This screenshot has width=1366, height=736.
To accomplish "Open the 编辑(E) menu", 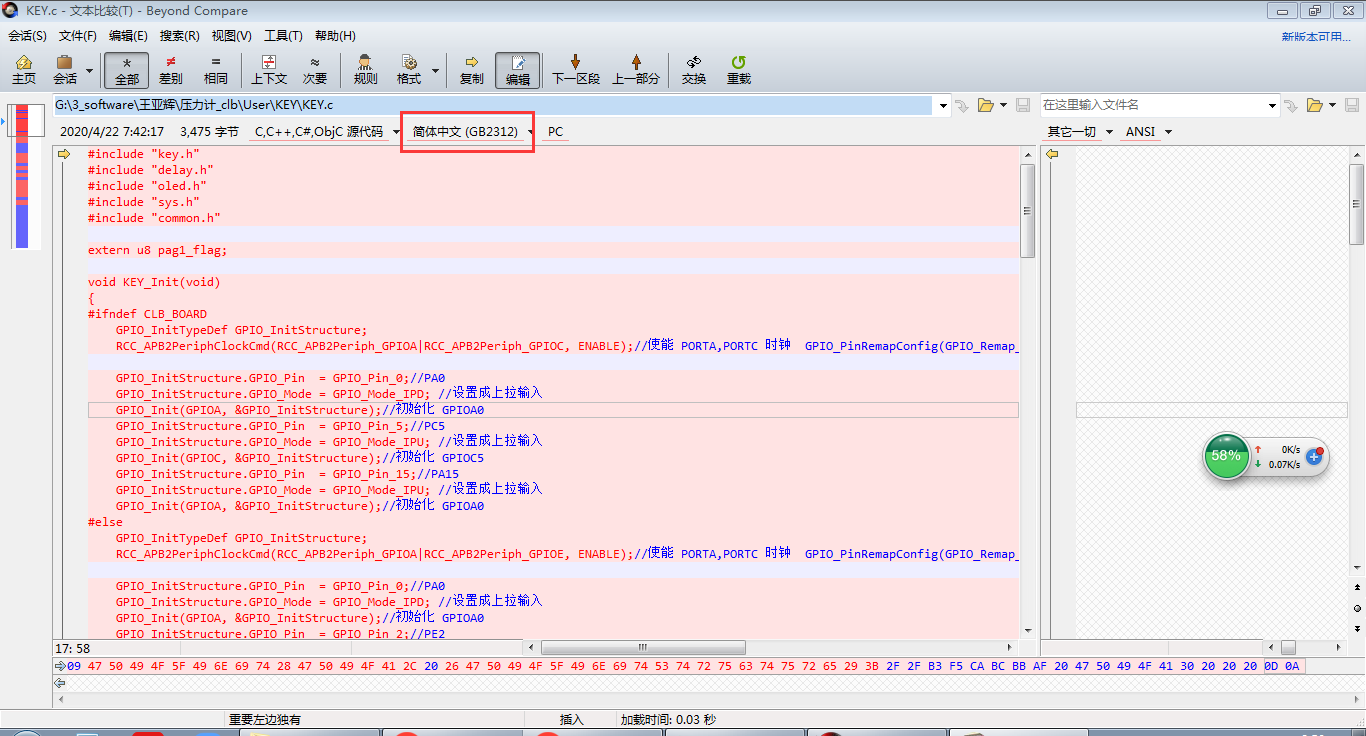I will click(128, 35).
